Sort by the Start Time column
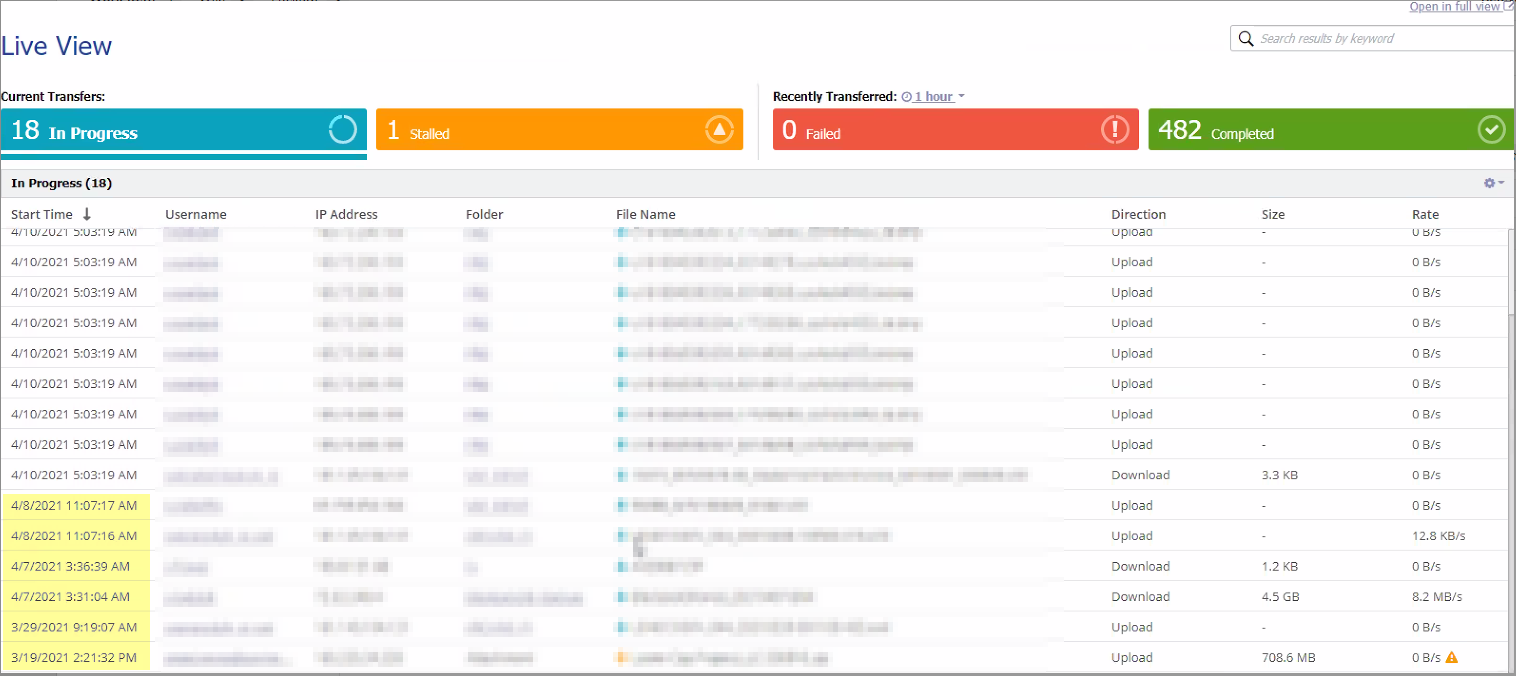 42,214
